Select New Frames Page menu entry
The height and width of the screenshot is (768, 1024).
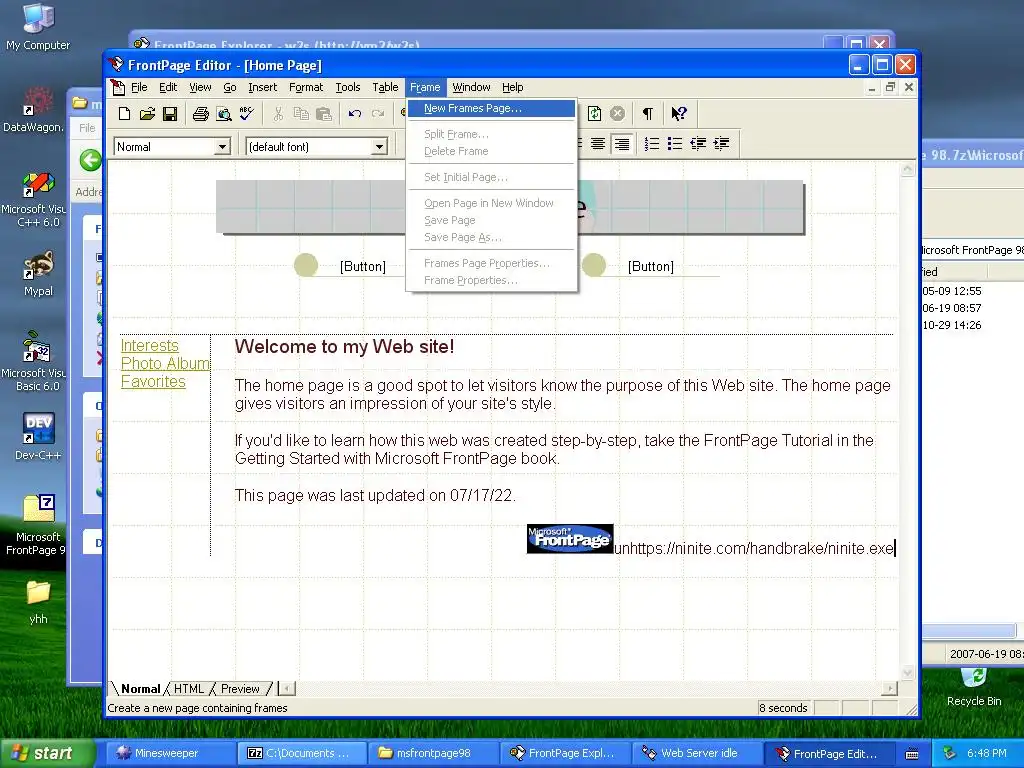pyautogui.click(x=490, y=108)
